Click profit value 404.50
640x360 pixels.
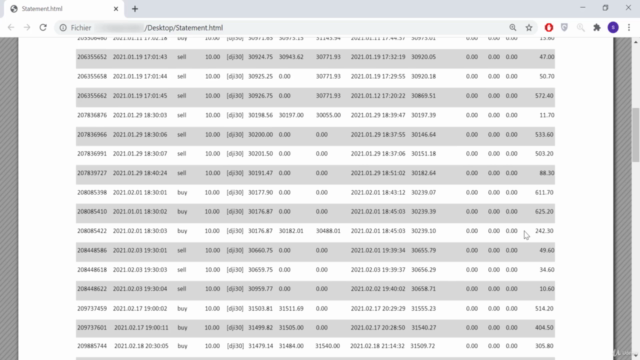click(x=544, y=327)
